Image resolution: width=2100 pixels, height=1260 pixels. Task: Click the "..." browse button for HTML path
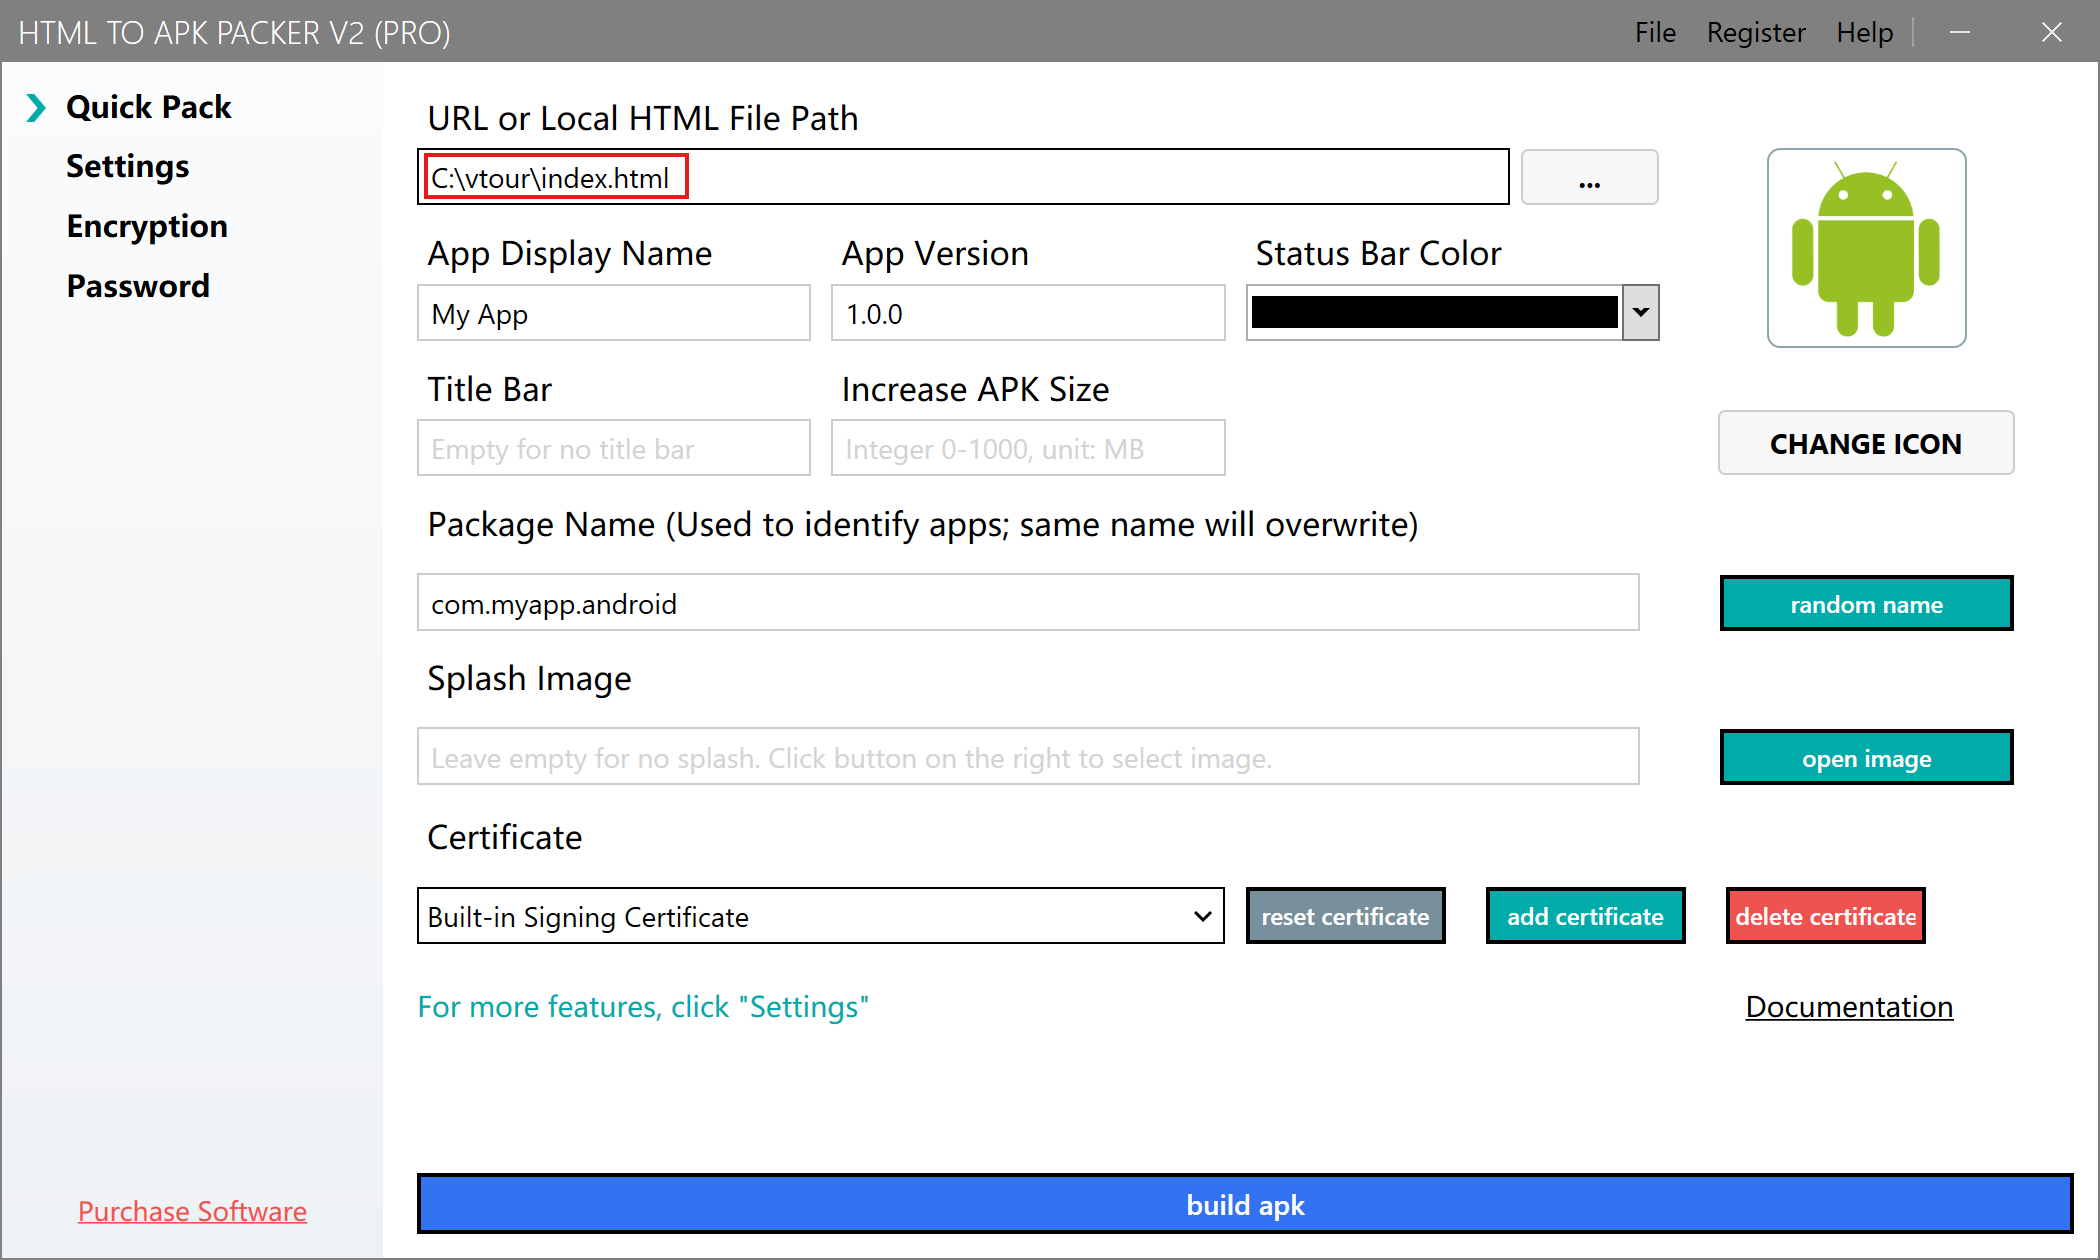click(x=1589, y=177)
